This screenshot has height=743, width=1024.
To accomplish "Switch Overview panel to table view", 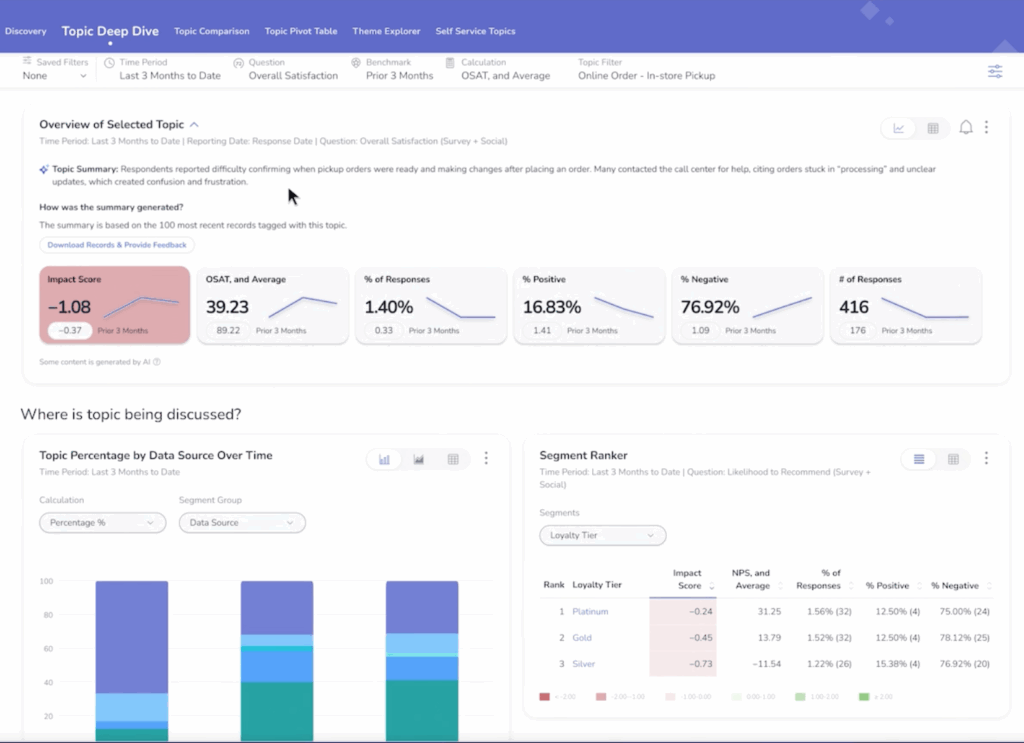I will coord(932,128).
